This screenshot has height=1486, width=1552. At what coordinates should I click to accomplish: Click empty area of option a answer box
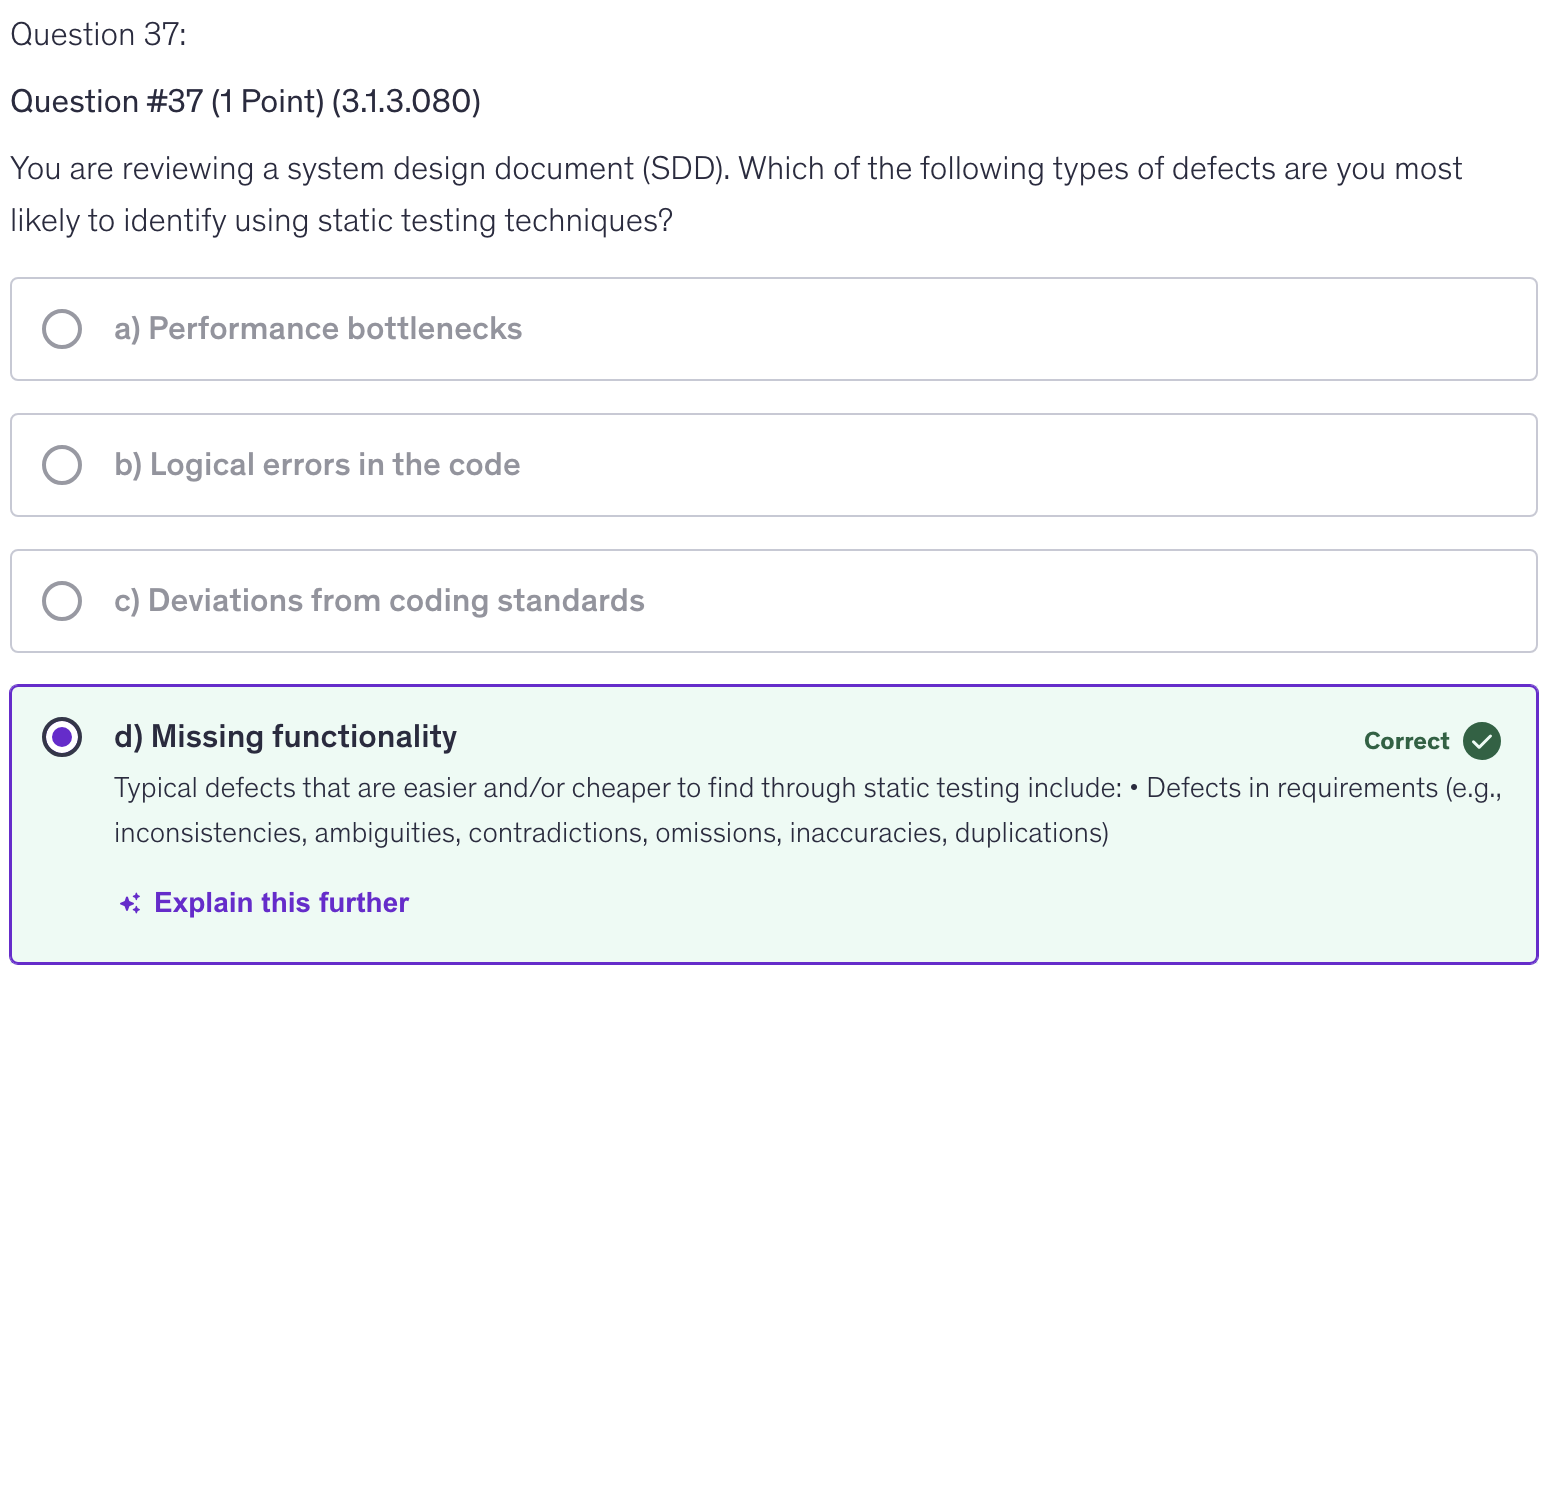1000,329
